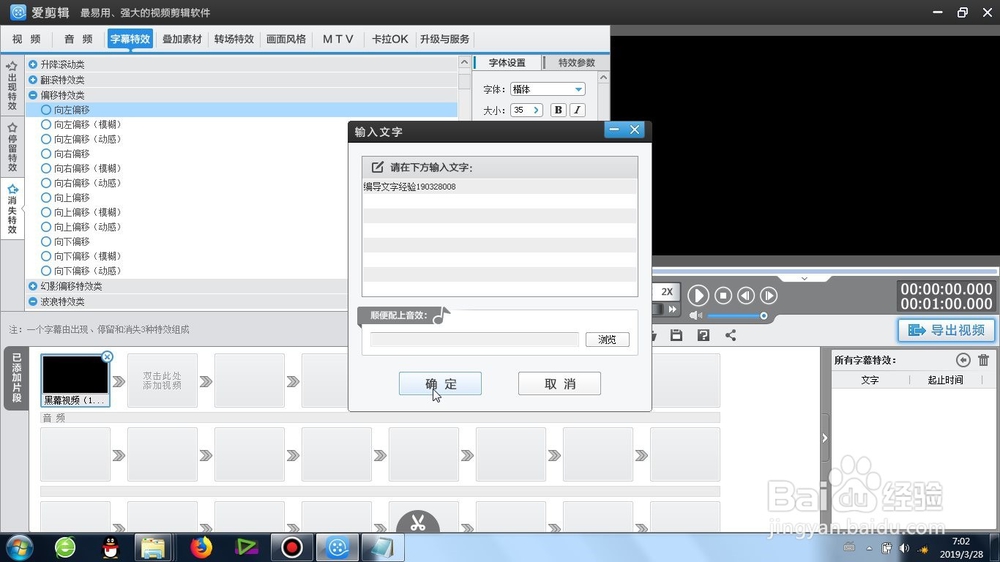Image resolution: width=1000 pixels, height=562 pixels.
Task: Select 向左偏移（动感） effect
Action: click(x=46, y=139)
